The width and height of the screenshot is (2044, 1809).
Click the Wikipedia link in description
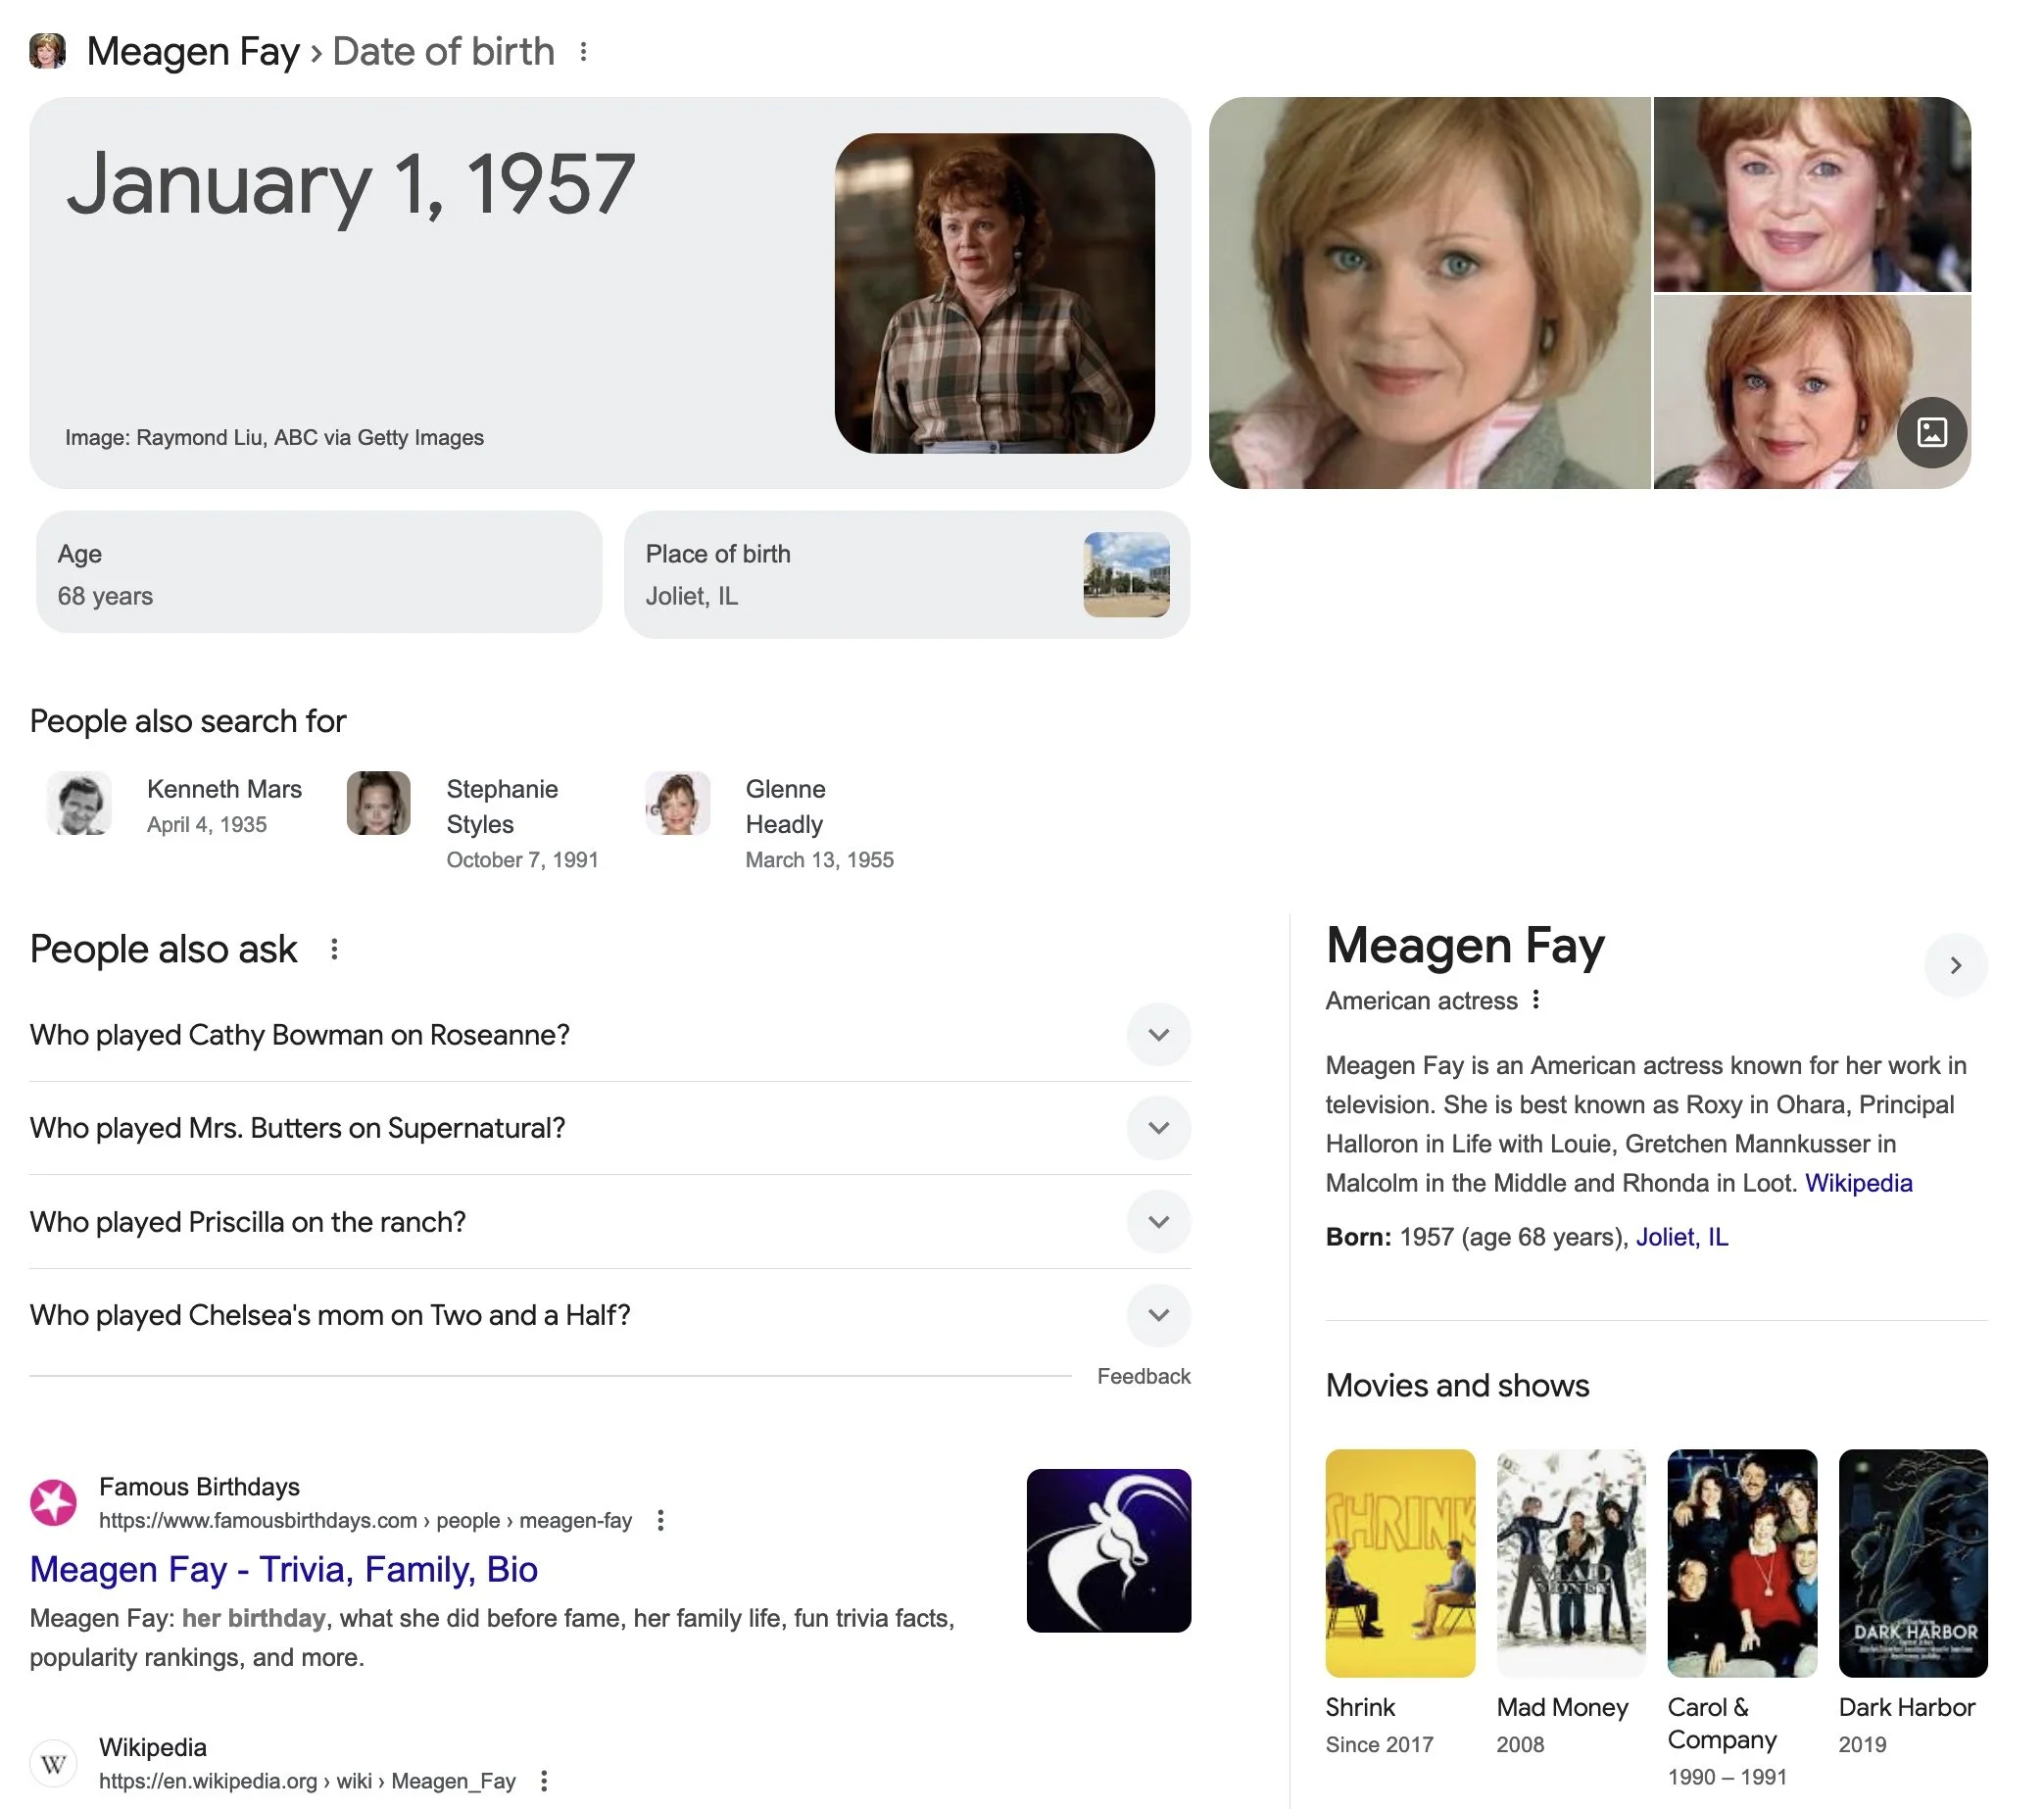[1858, 1183]
